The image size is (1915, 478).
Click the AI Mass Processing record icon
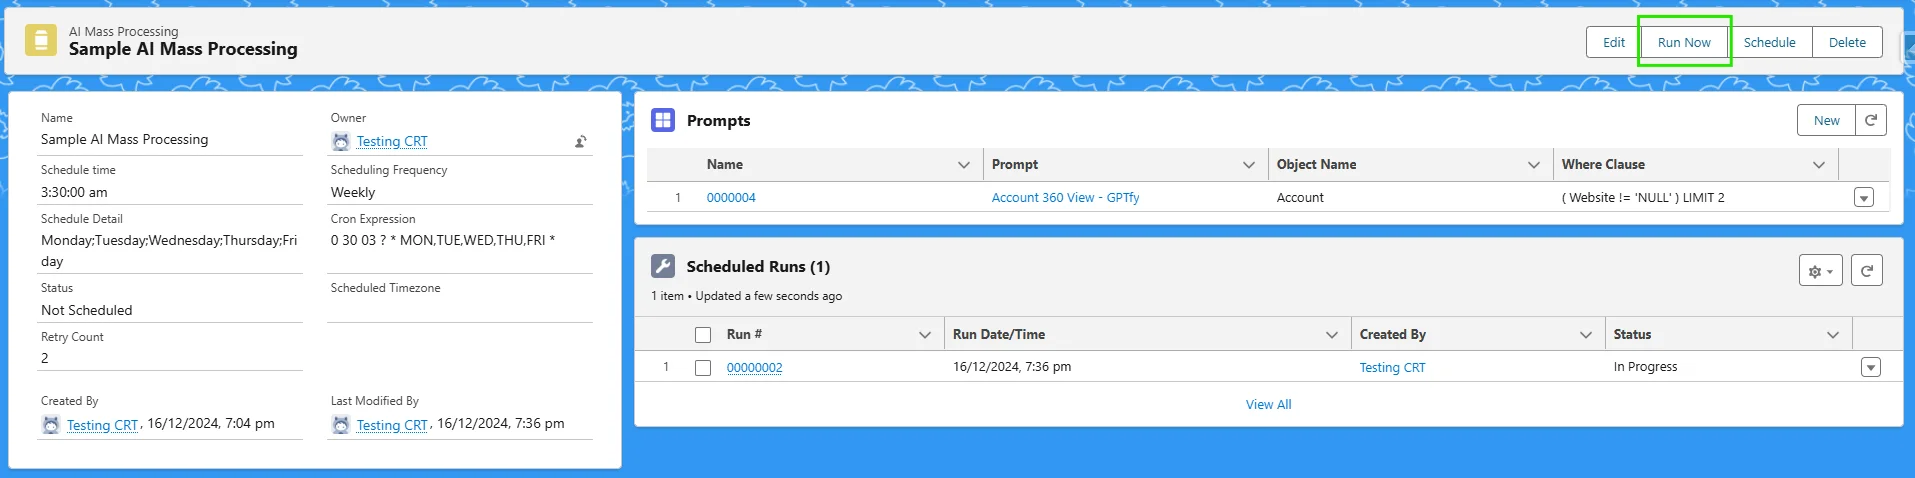coord(41,41)
